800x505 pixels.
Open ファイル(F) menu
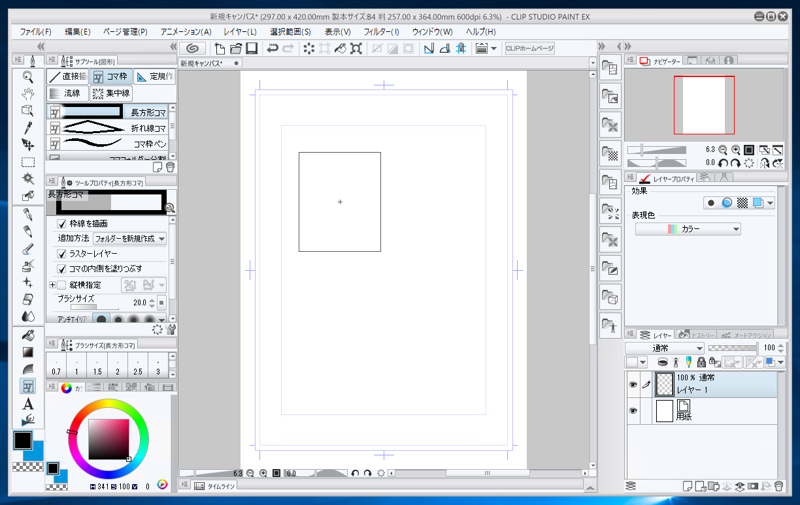point(35,32)
